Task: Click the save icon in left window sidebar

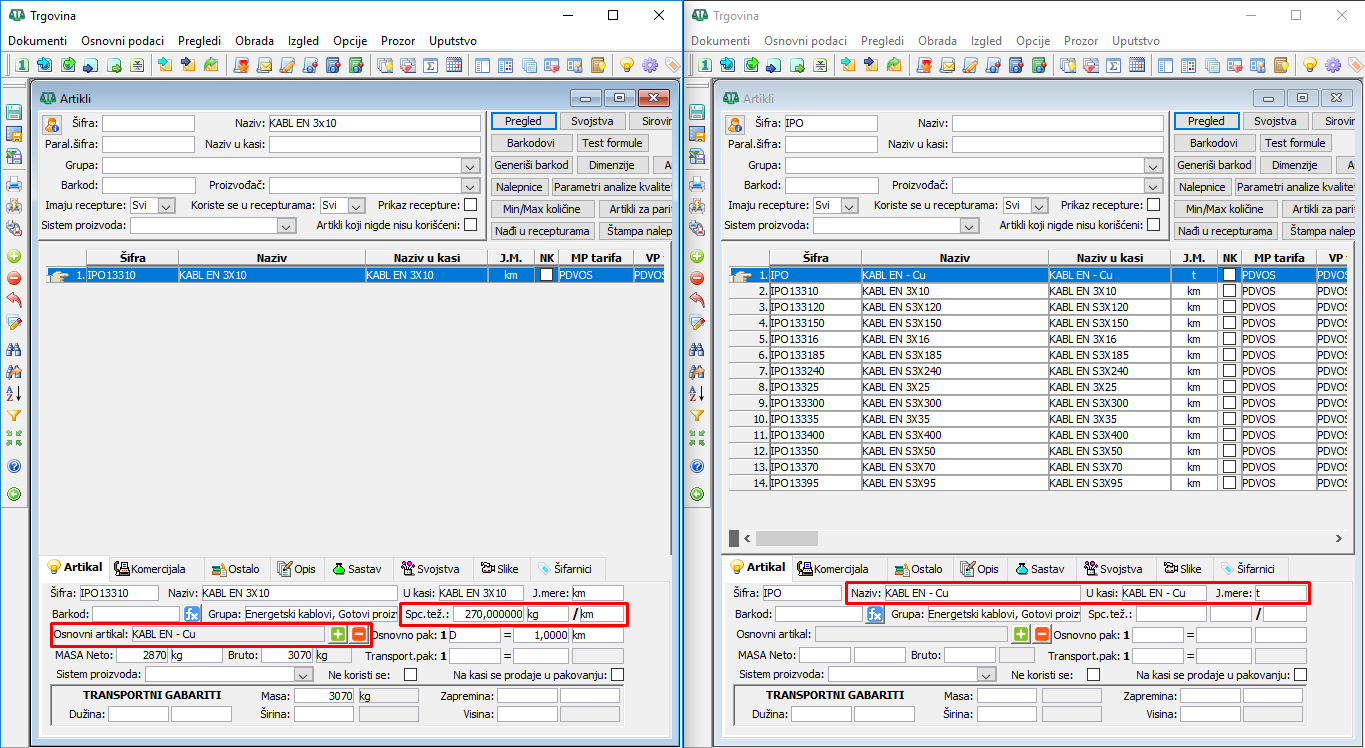Action: 14,112
